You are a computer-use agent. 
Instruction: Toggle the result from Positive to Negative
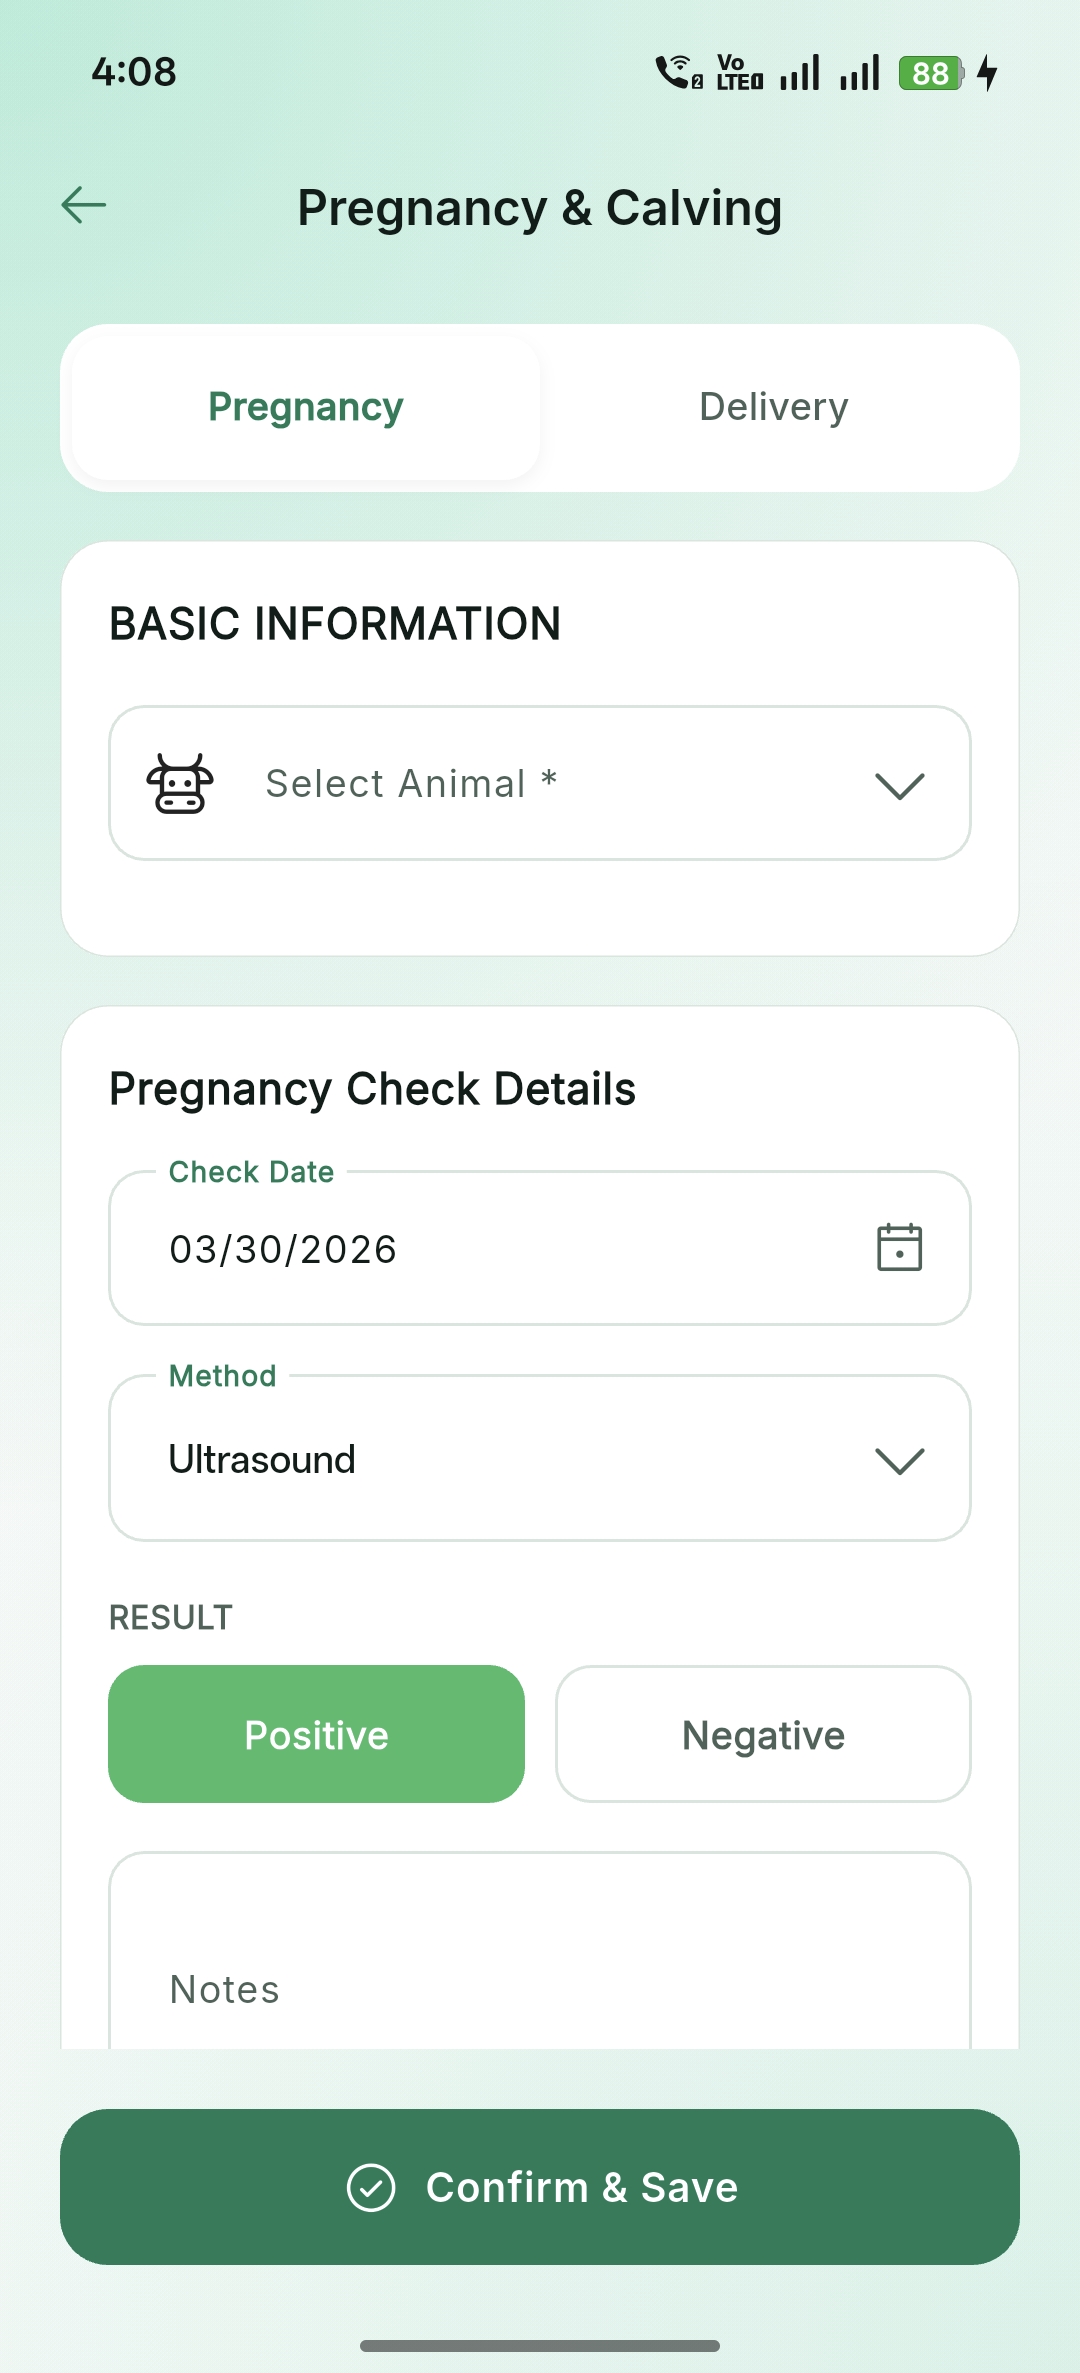tap(763, 1734)
